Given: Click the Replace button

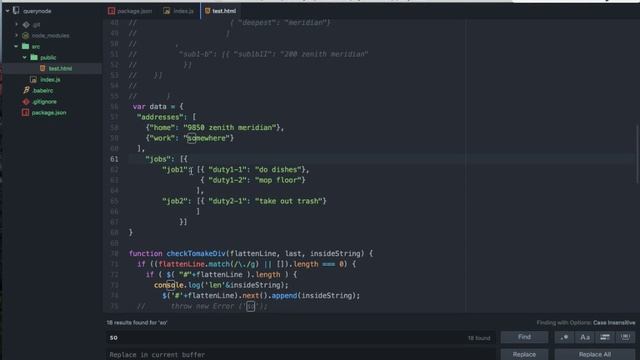Looking at the screenshot, I should pyautogui.click(x=524, y=354).
